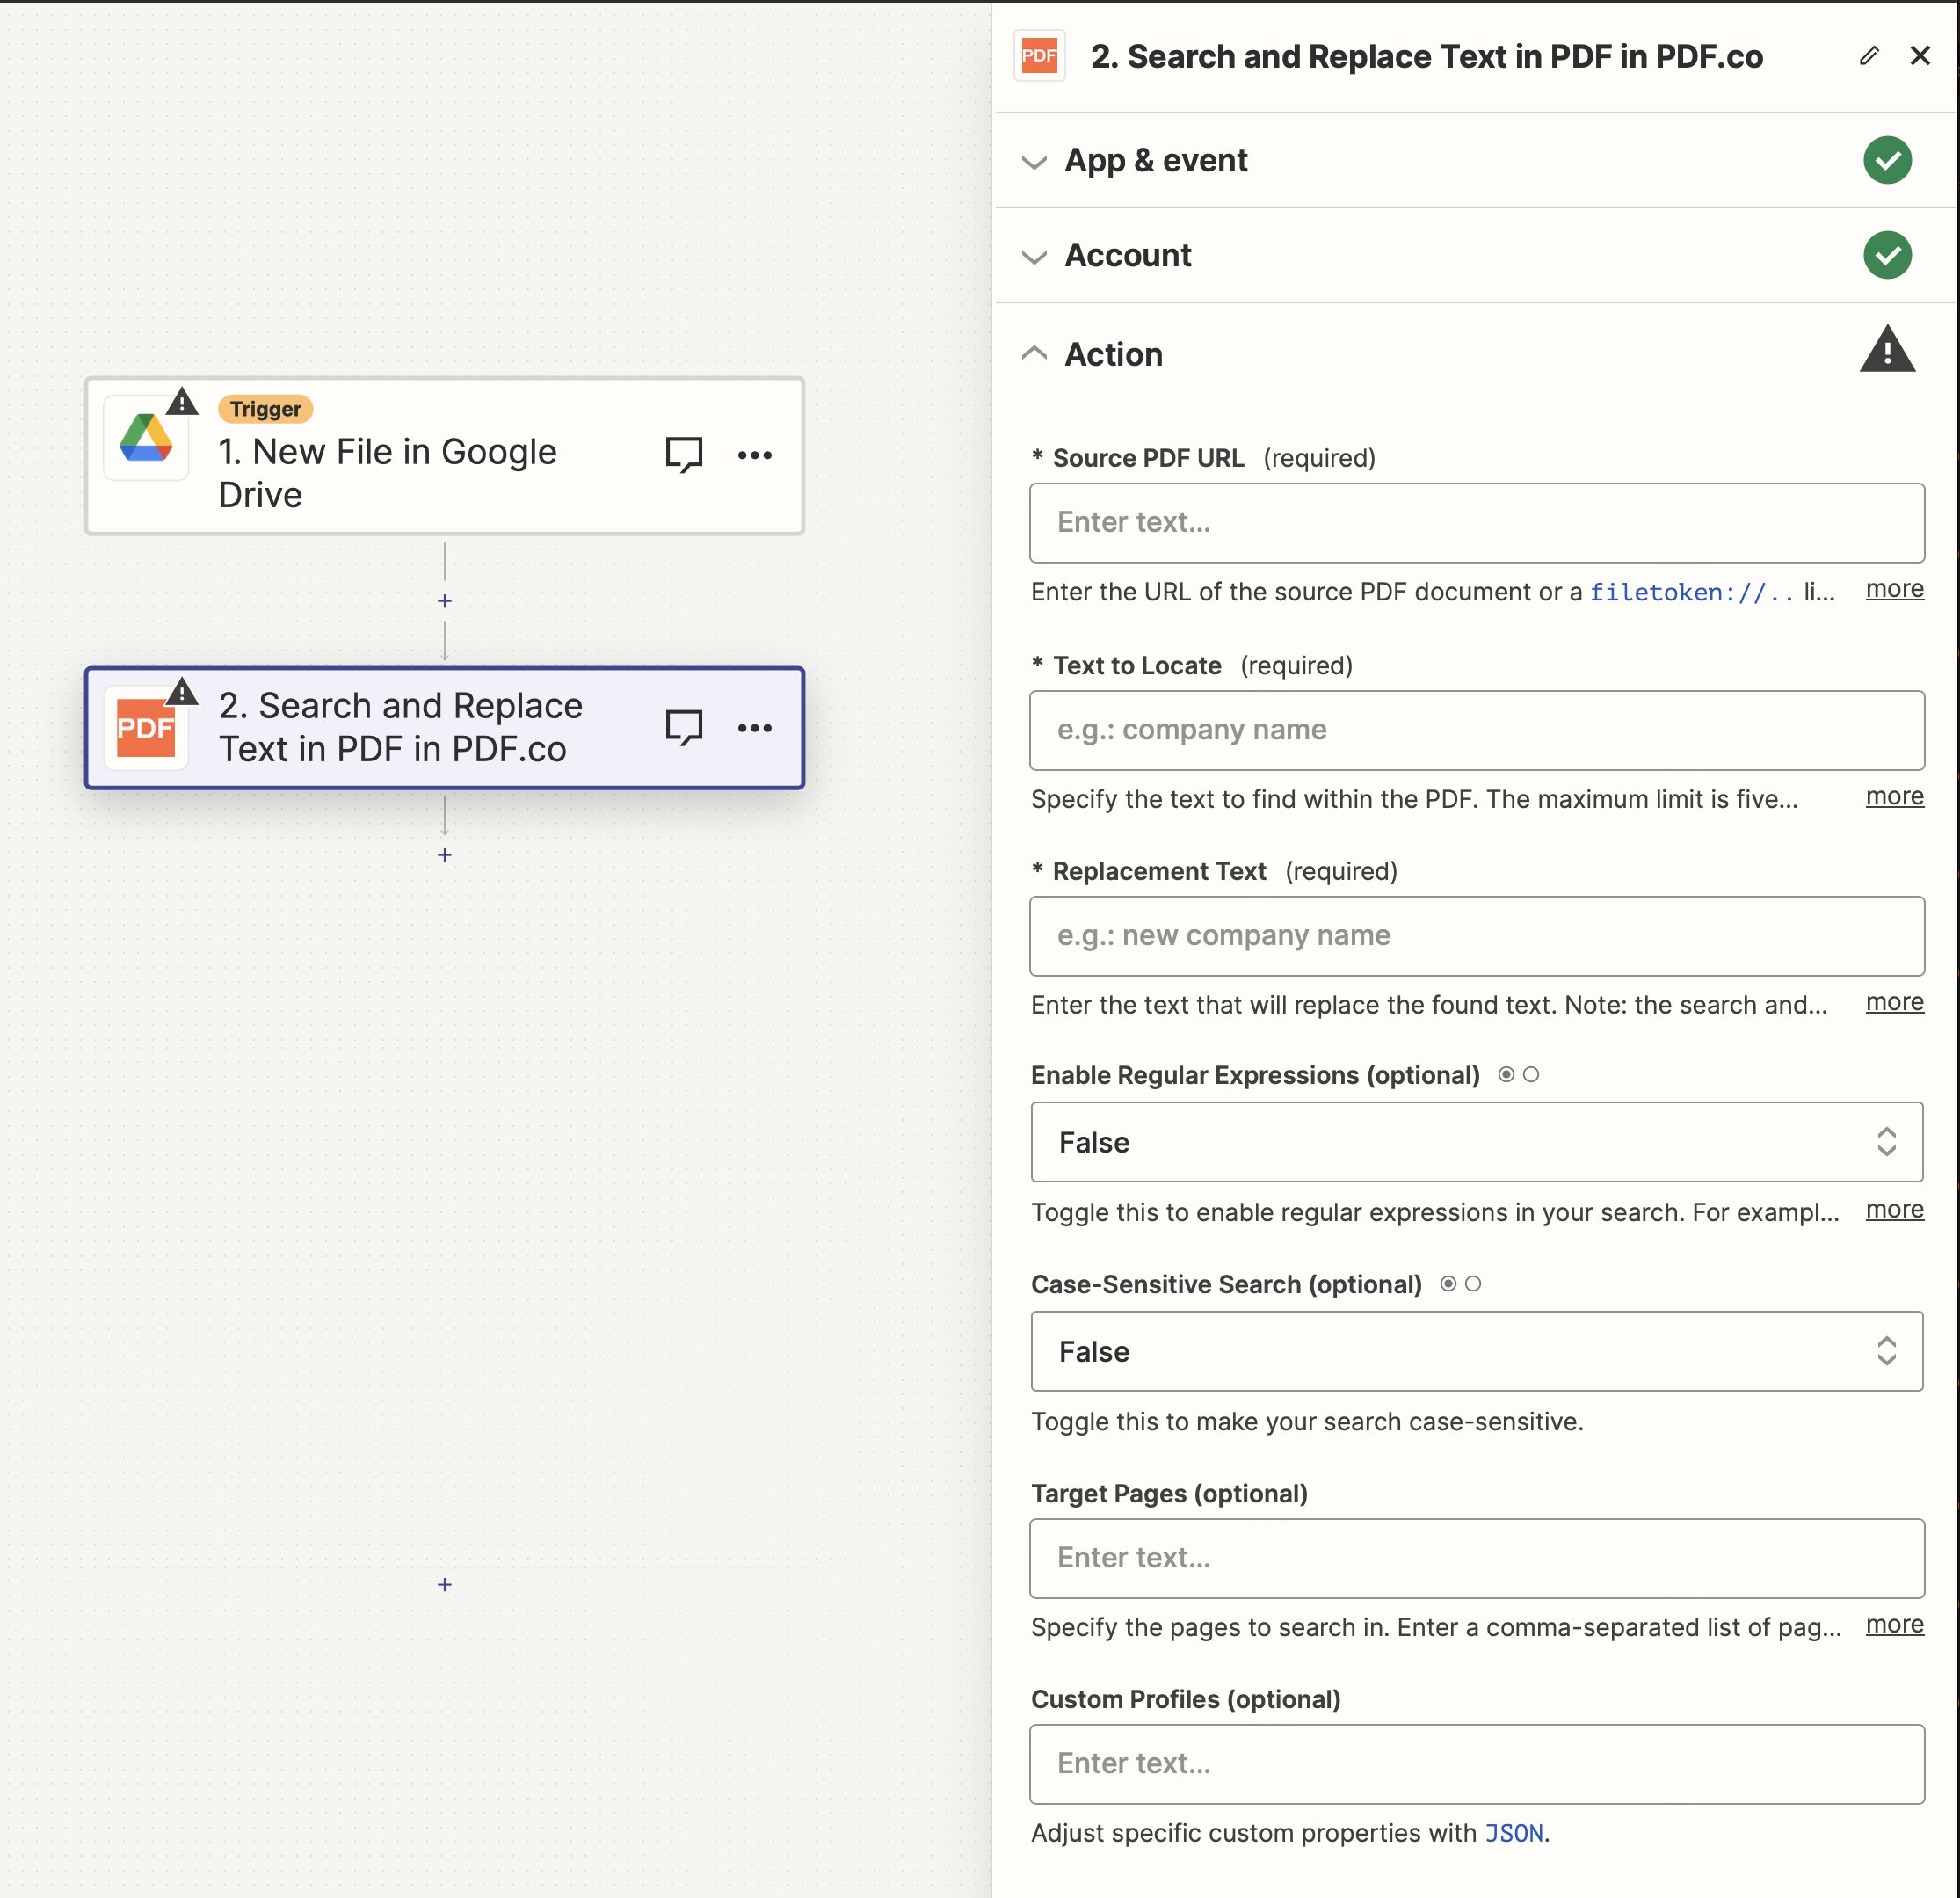1960x1898 pixels.
Task: Click inside the Source PDF URL field
Action: (1476, 522)
